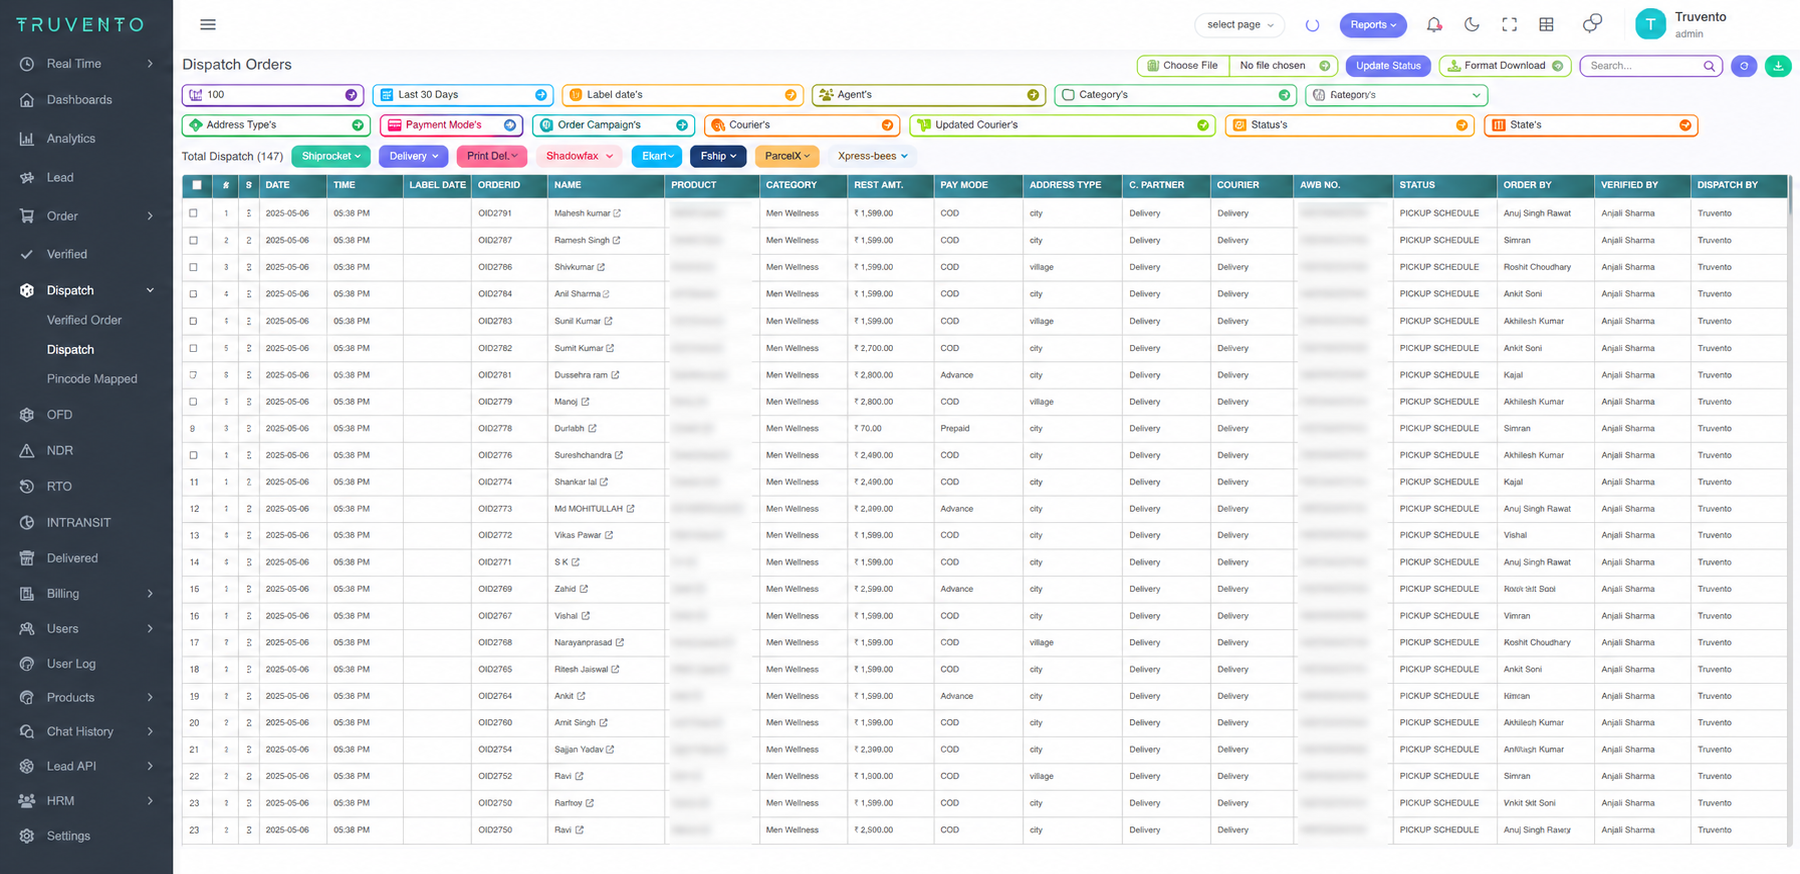Expand the Fship courier dropdown
Image resolution: width=1800 pixels, height=874 pixels.
[718, 156]
